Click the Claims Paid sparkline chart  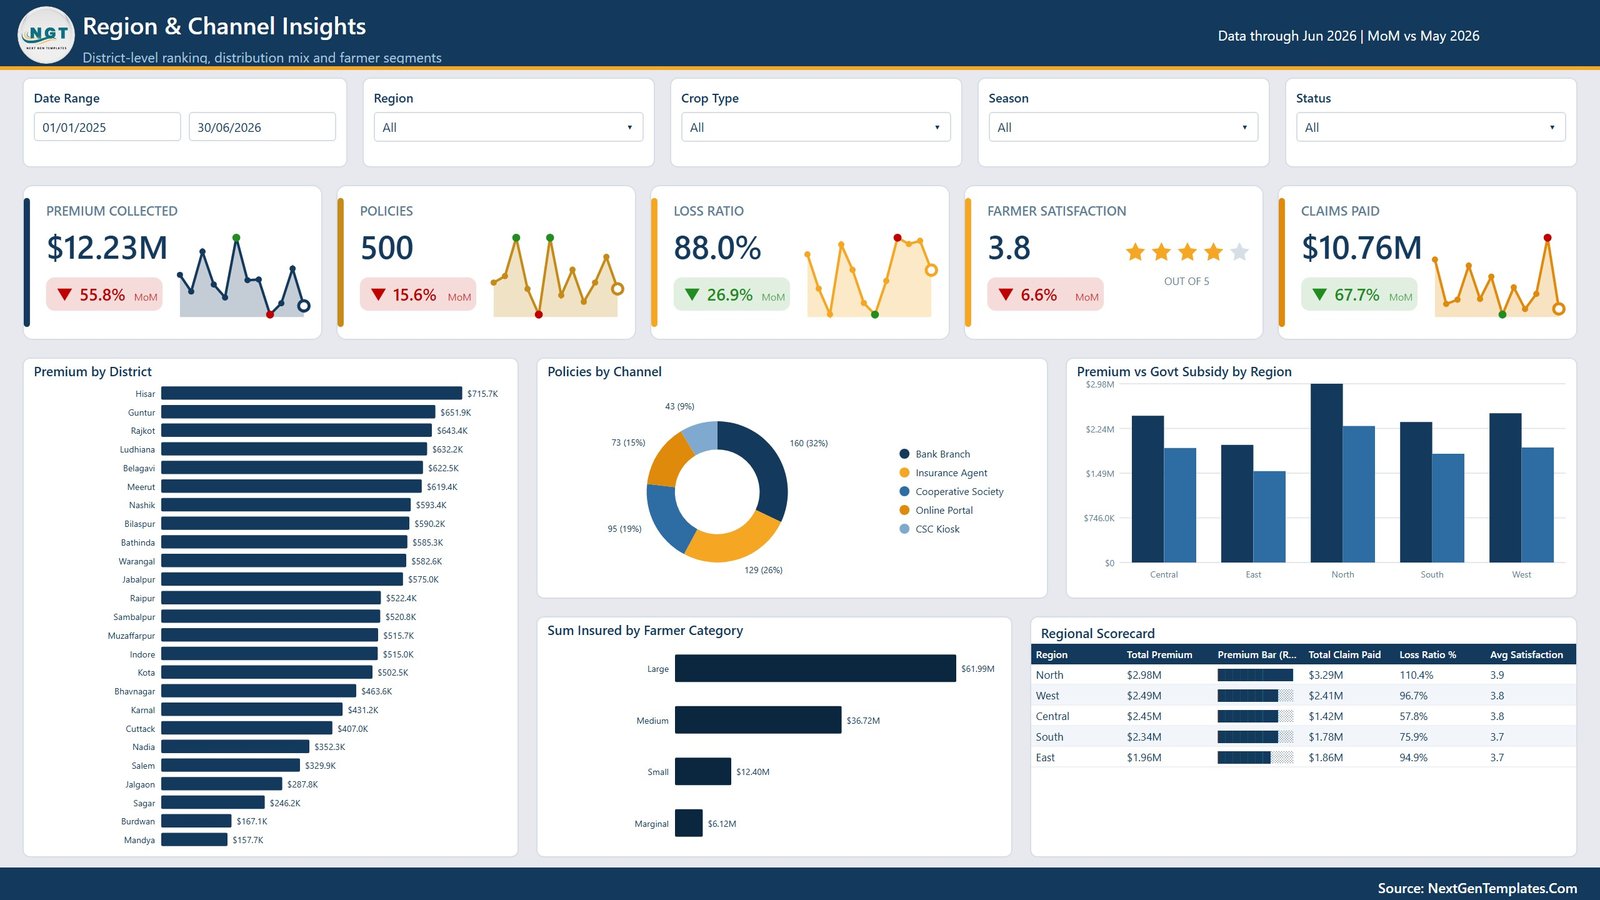(1499, 276)
